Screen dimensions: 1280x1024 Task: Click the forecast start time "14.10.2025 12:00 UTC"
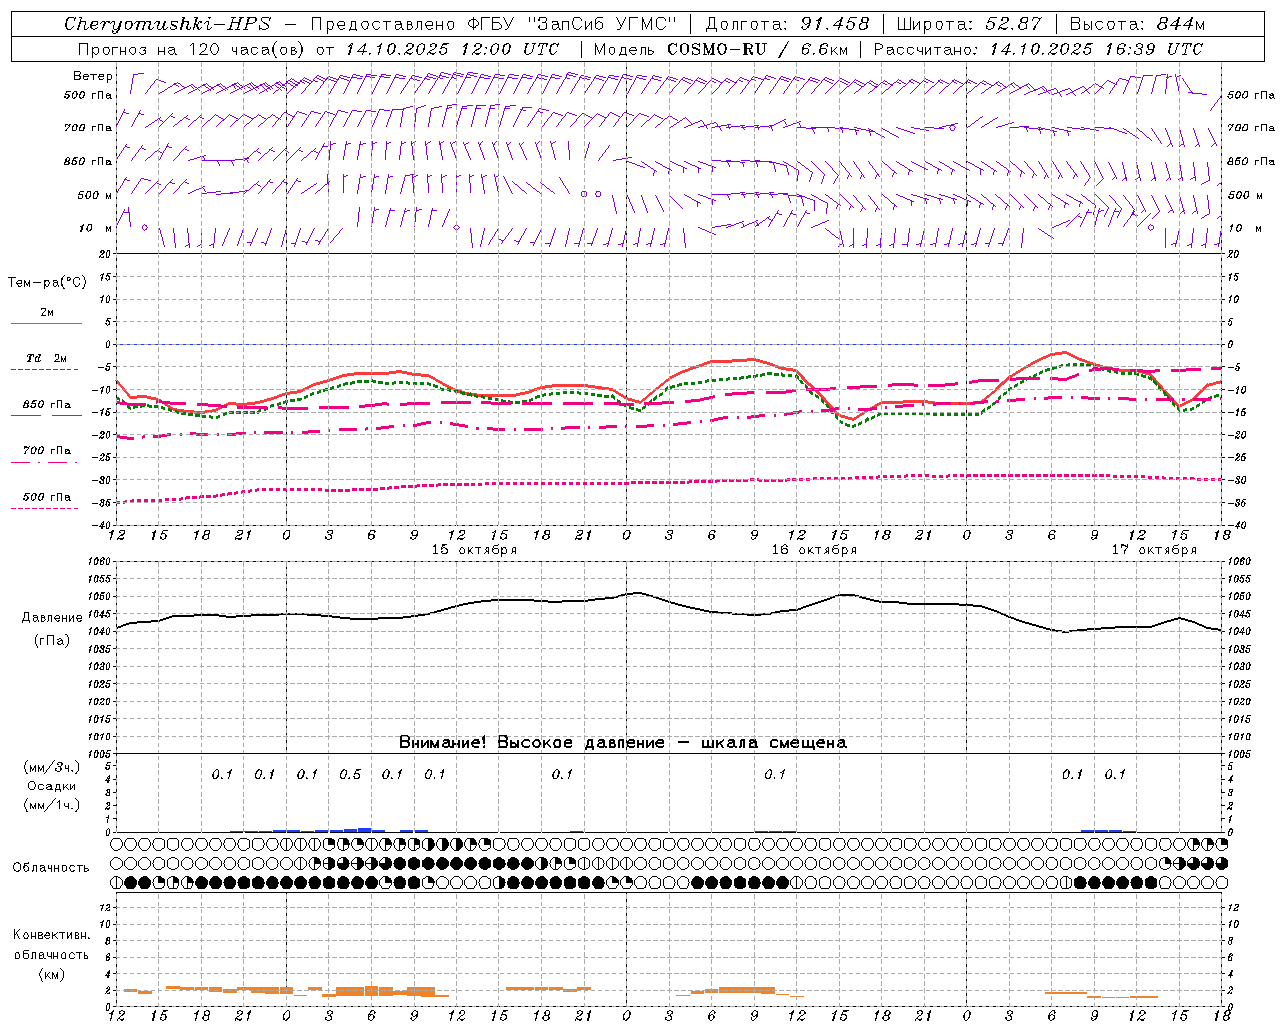point(452,49)
